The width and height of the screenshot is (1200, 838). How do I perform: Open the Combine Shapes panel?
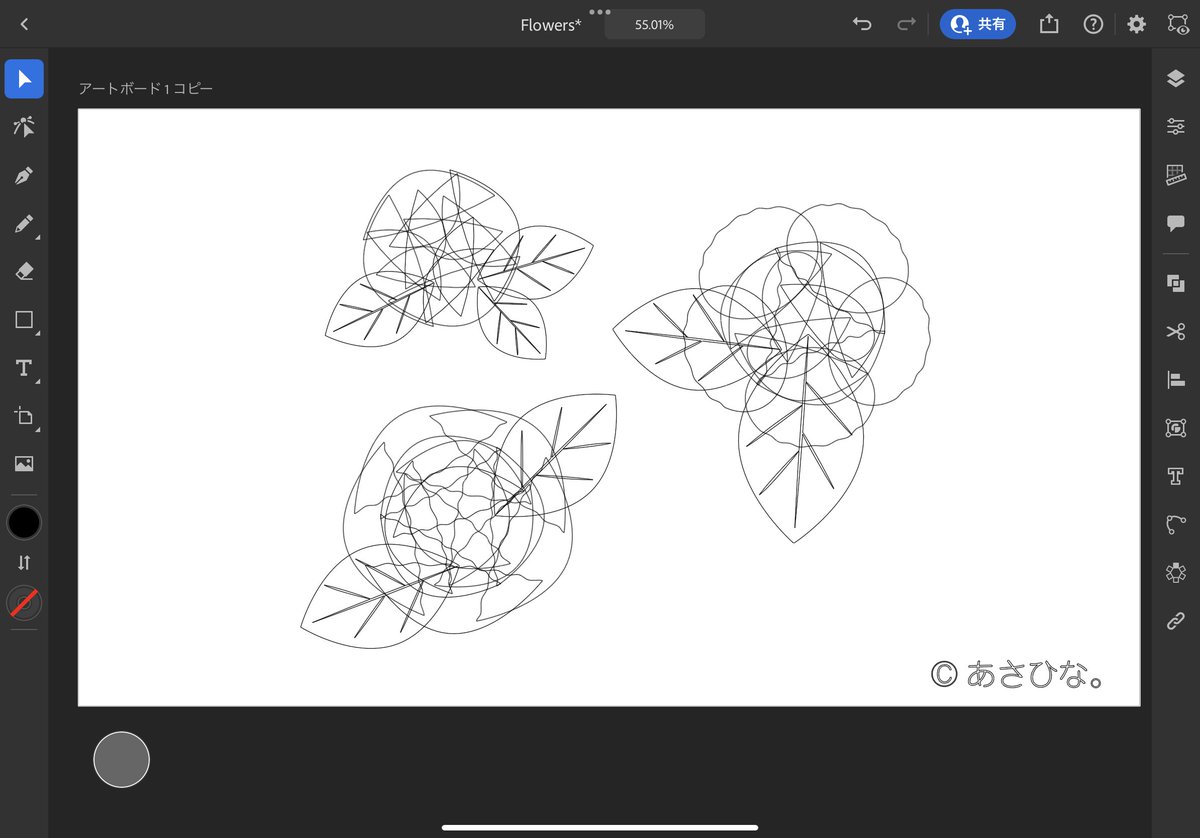(x=1176, y=283)
